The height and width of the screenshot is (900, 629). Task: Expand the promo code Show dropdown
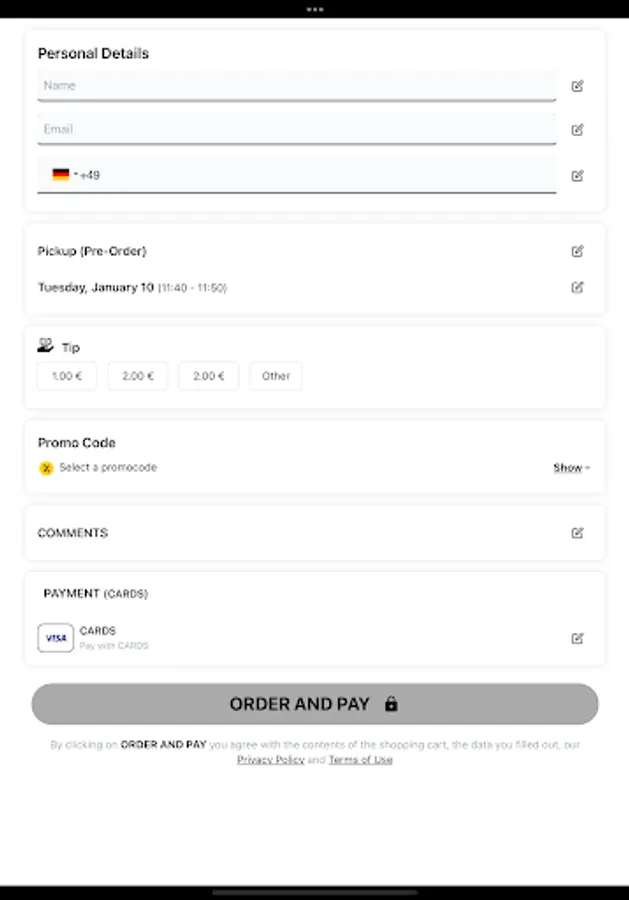(572, 468)
